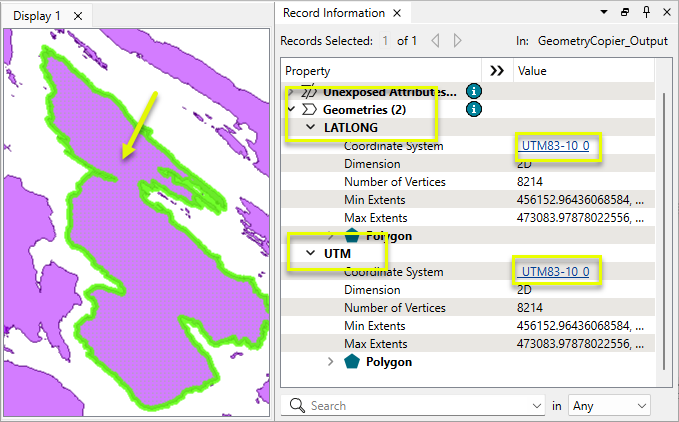Open the panel options dropdown arrow
Image resolution: width=679 pixels, height=422 pixels.
click(604, 12)
